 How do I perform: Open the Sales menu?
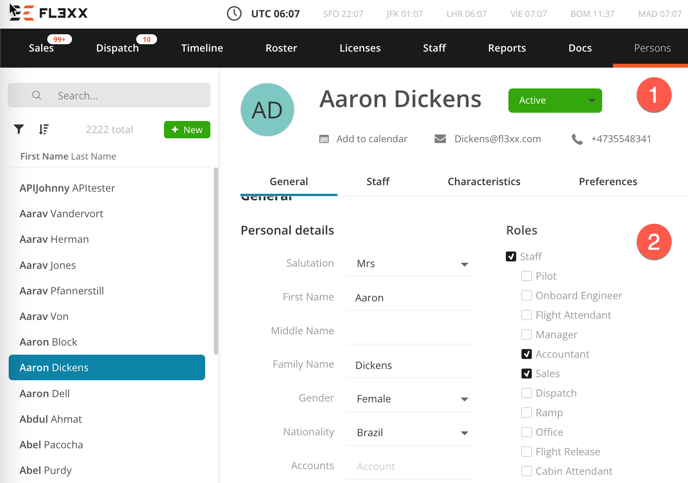coord(41,48)
